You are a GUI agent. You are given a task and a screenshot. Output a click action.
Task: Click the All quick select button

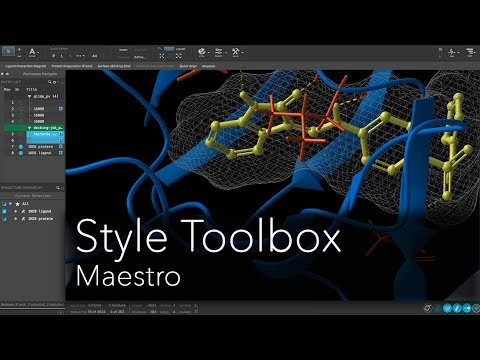[94, 56]
